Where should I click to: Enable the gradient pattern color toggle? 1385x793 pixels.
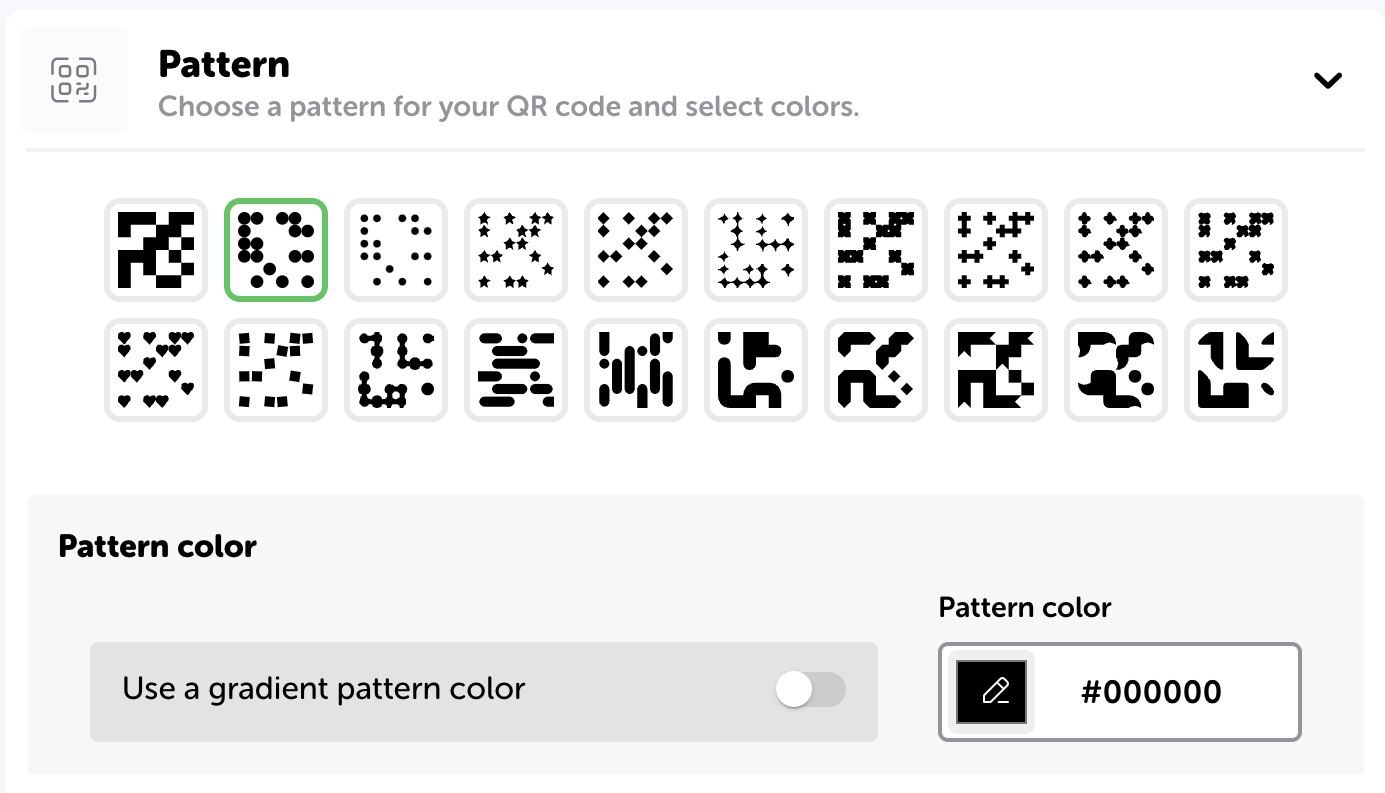[810, 691]
